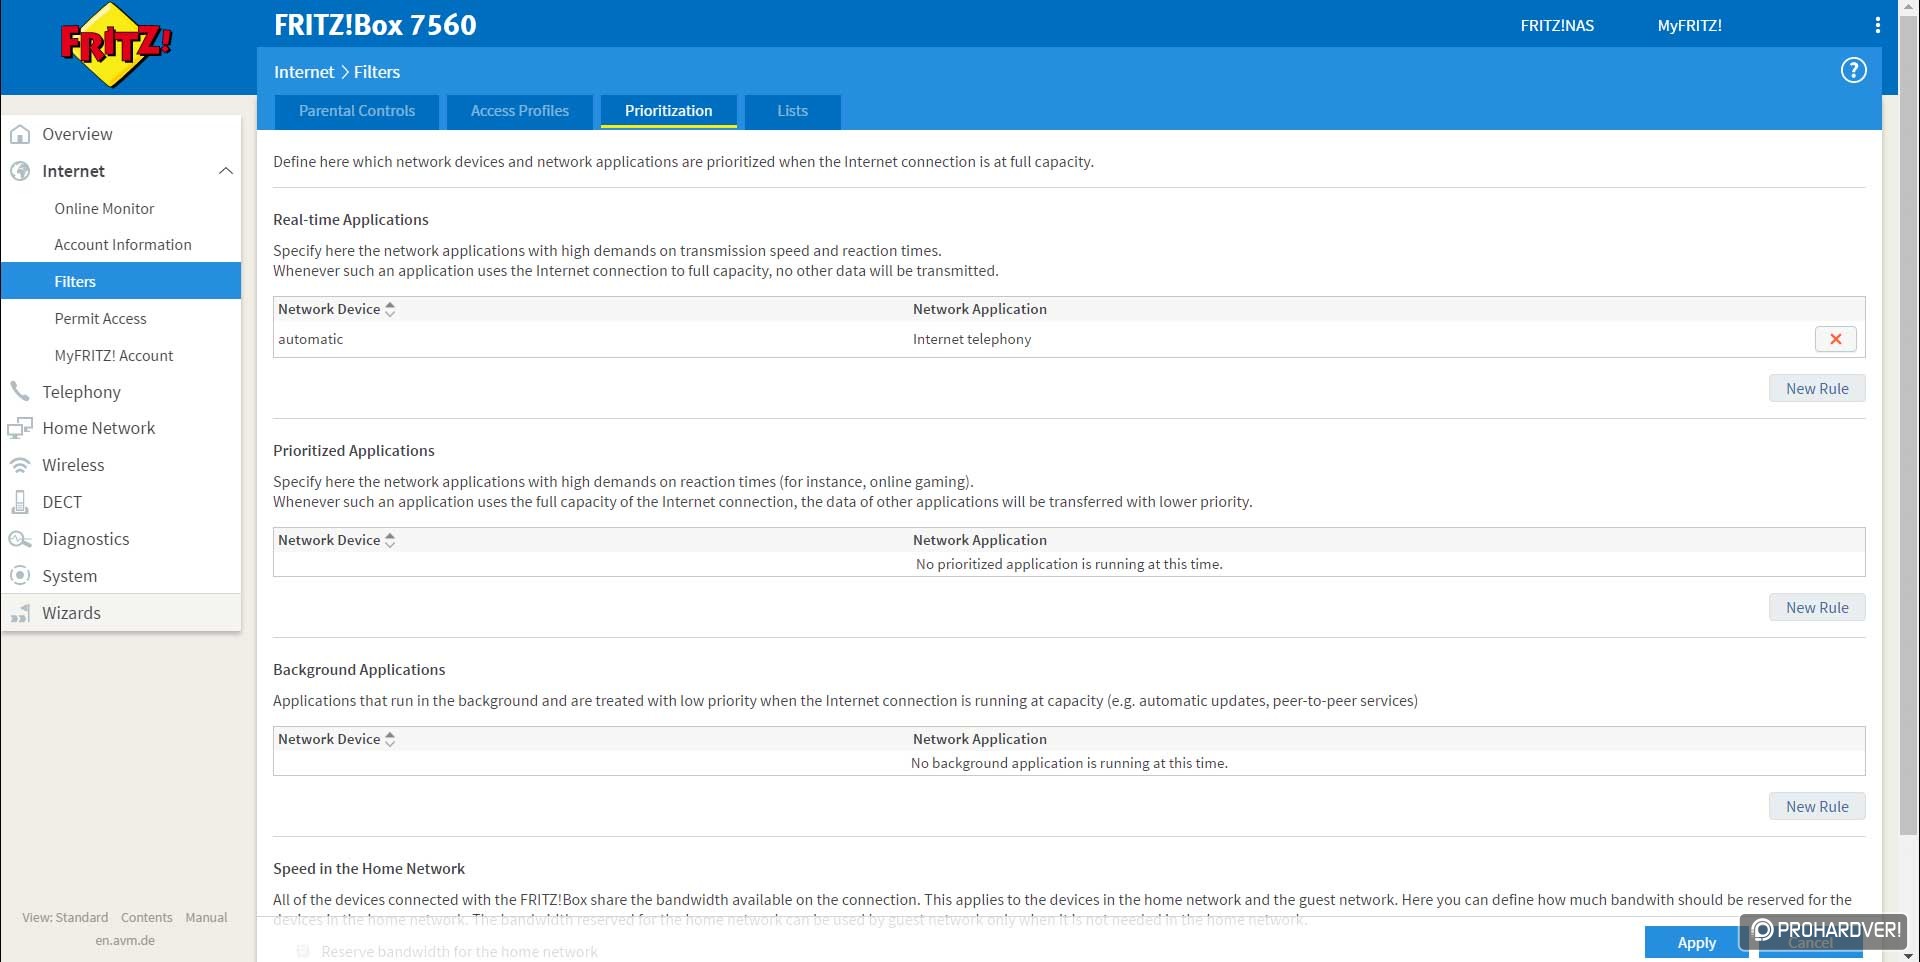The height and width of the screenshot is (962, 1920).
Task: Open the help question mark icon
Action: click(1853, 70)
